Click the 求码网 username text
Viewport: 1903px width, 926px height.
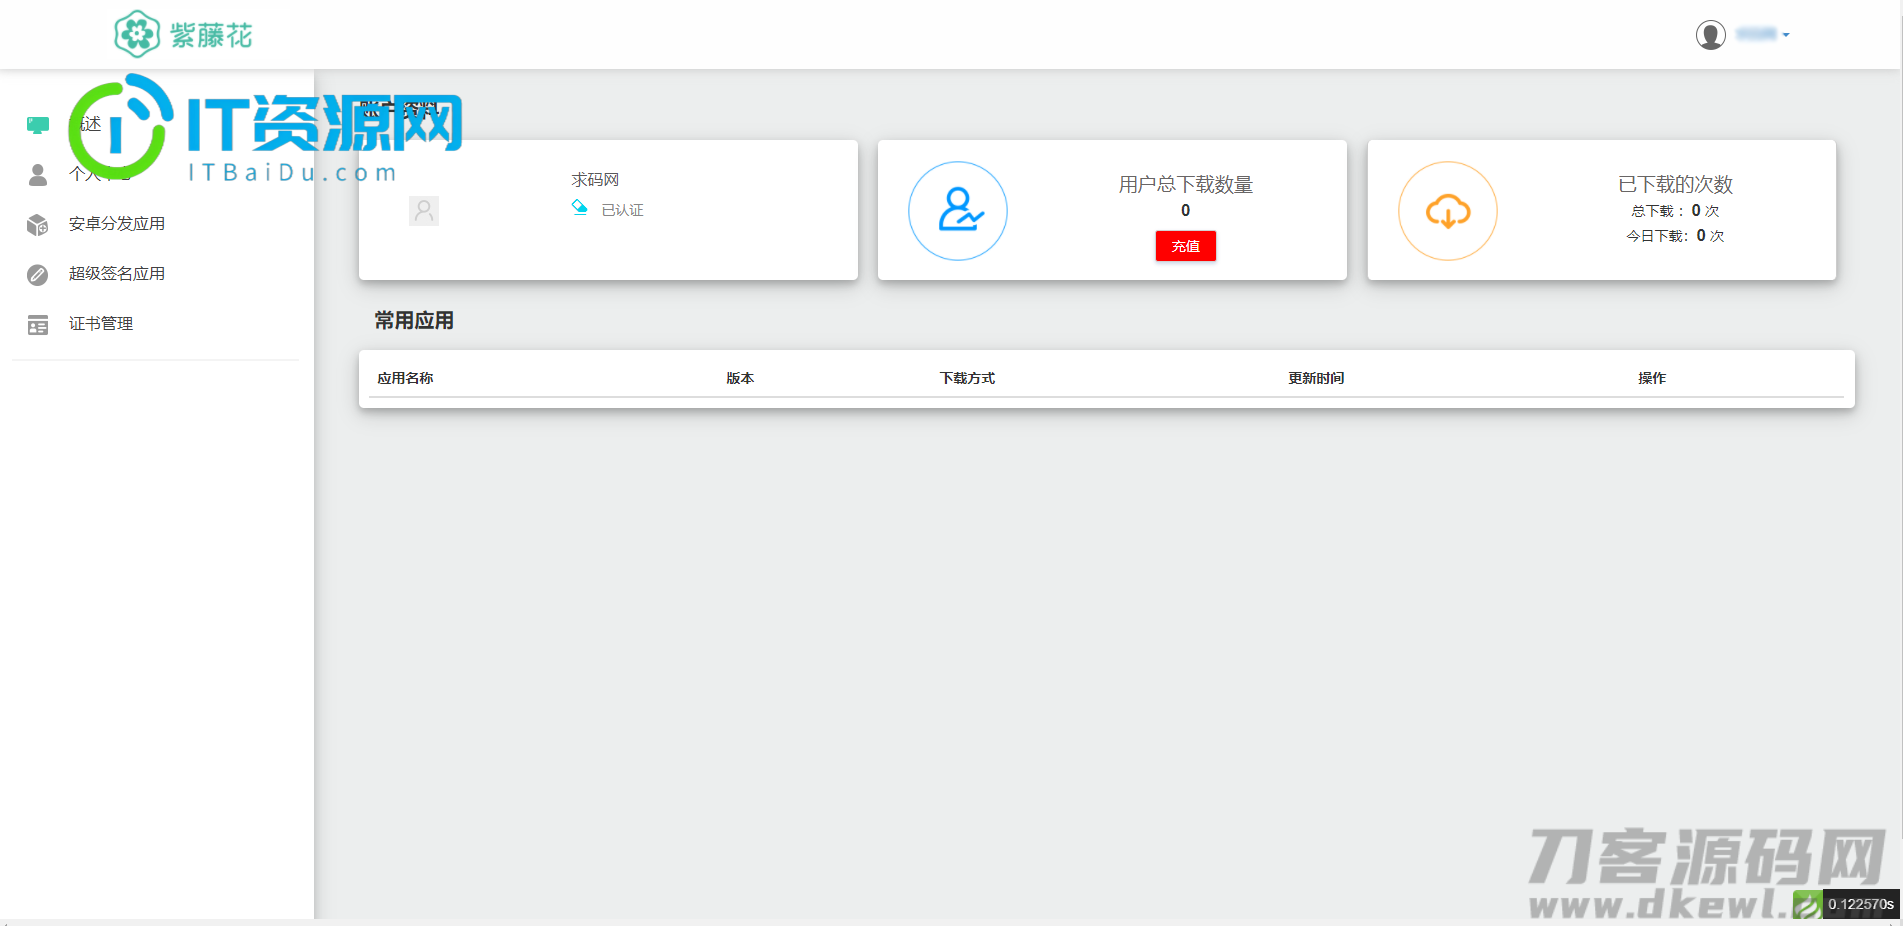pos(595,180)
